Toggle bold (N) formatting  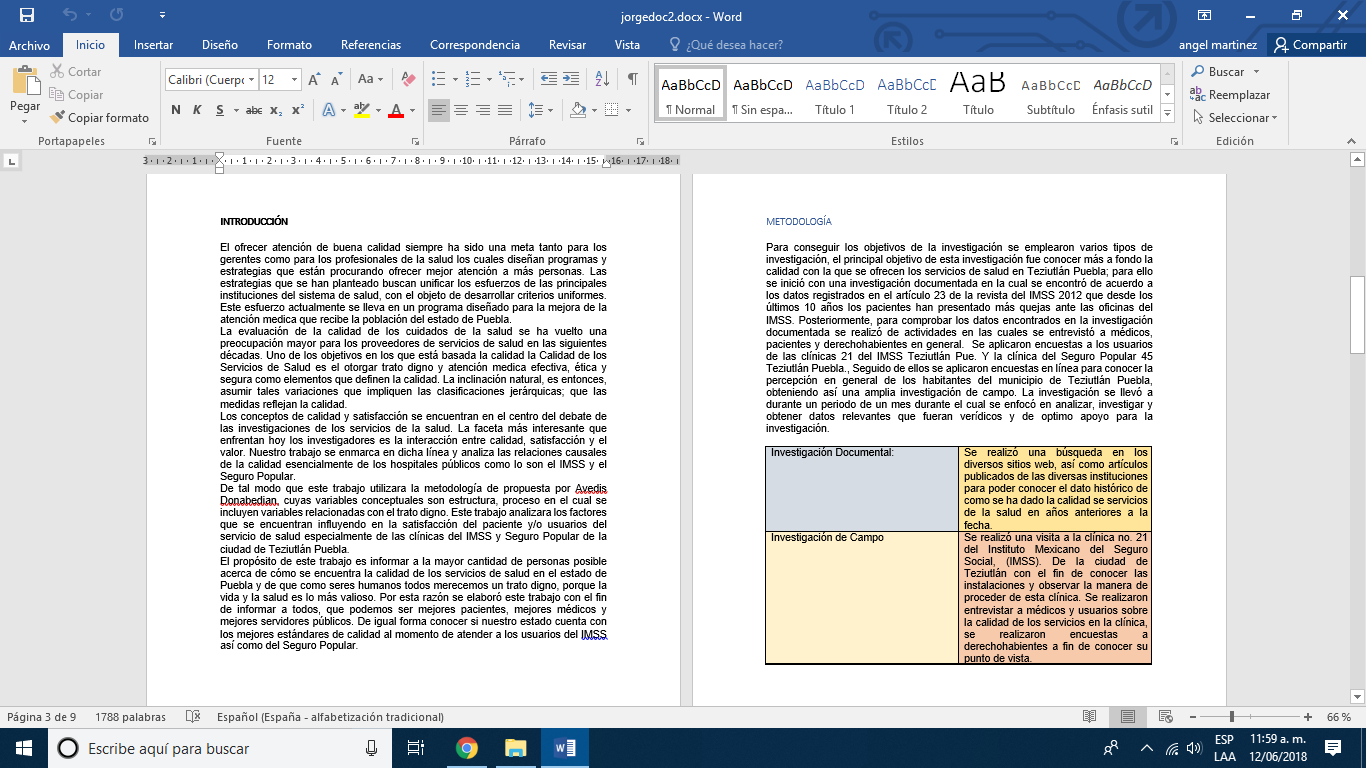(175, 110)
